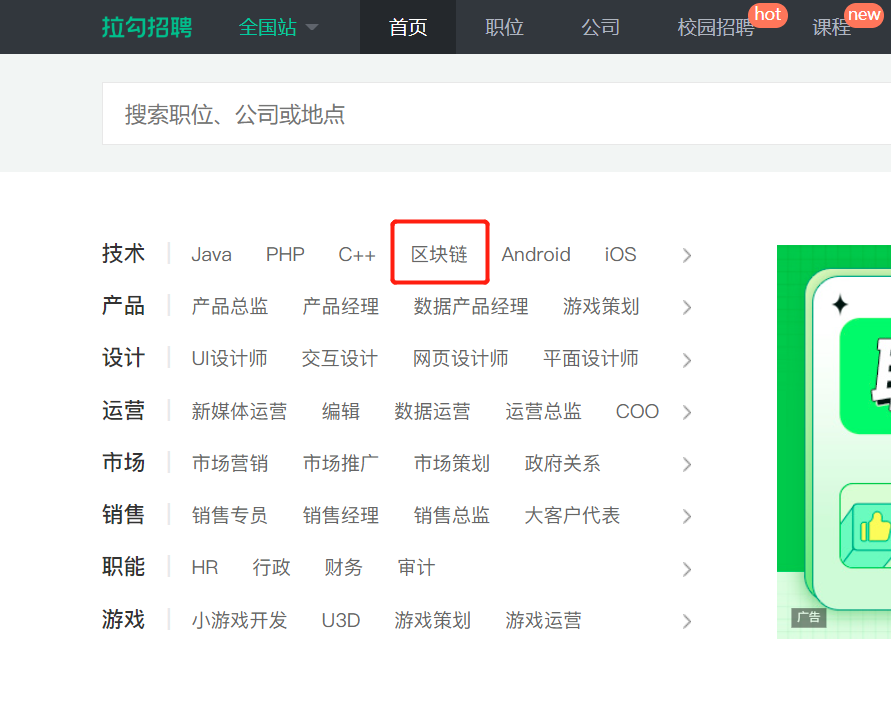Open the 公司 nav tab
The height and width of the screenshot is (701, 891).
click(x=600, y=27)
